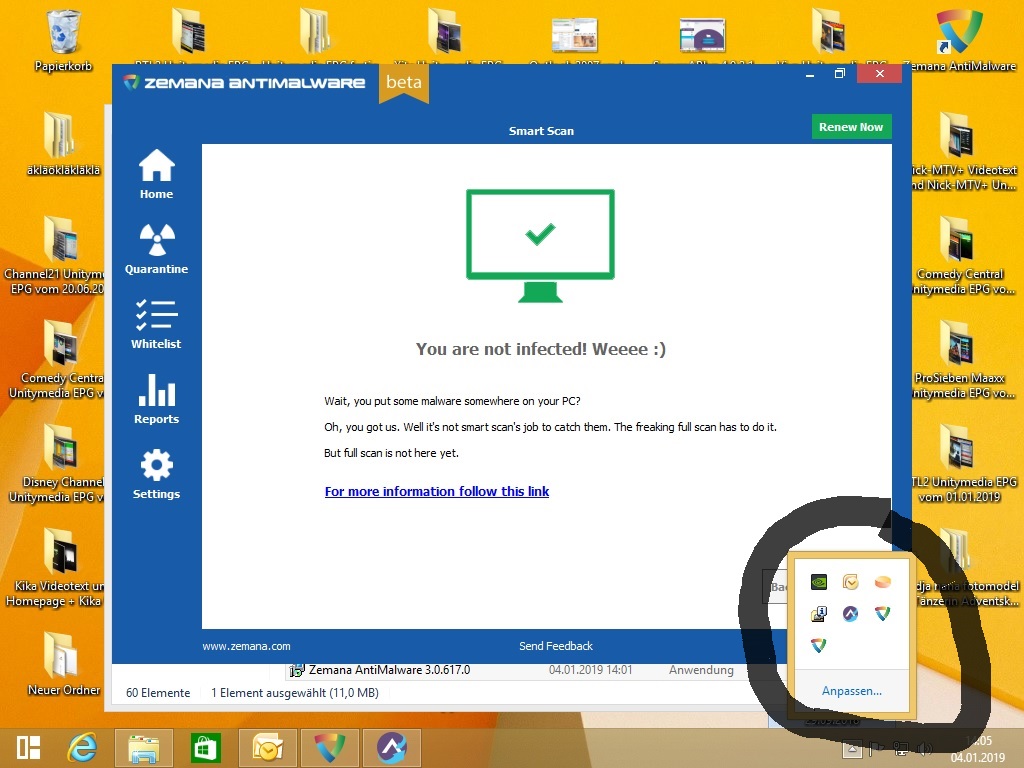Click the Zemana shield on the tray's bottom row
Viewport: 1024px width, 768px height.
[x=818, y=645]
